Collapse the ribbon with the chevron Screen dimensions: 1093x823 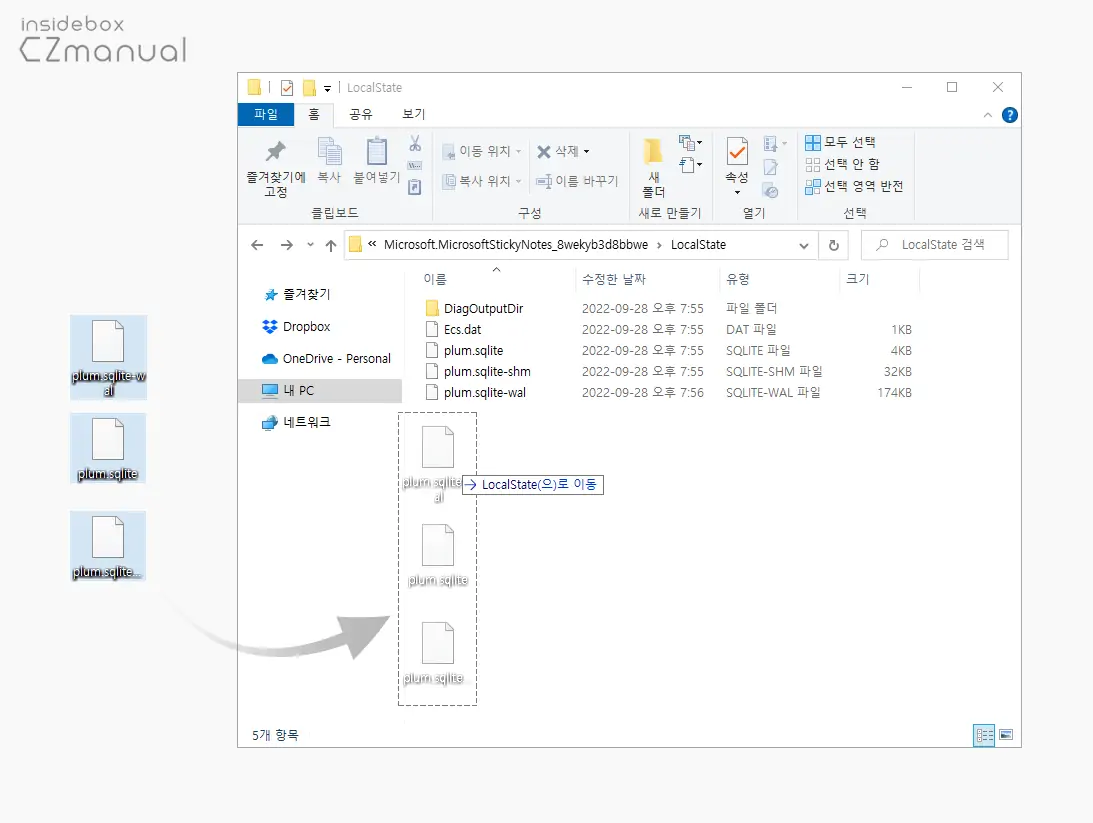(x=988, y=115)
